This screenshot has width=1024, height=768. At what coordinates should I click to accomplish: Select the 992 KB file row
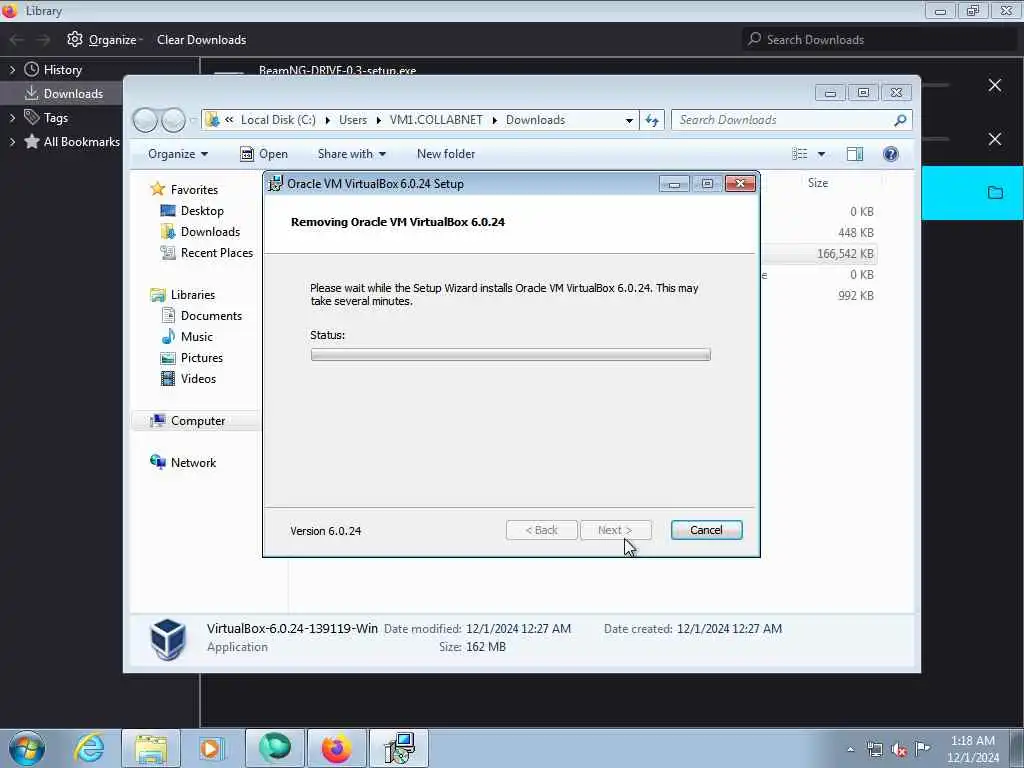820,295
